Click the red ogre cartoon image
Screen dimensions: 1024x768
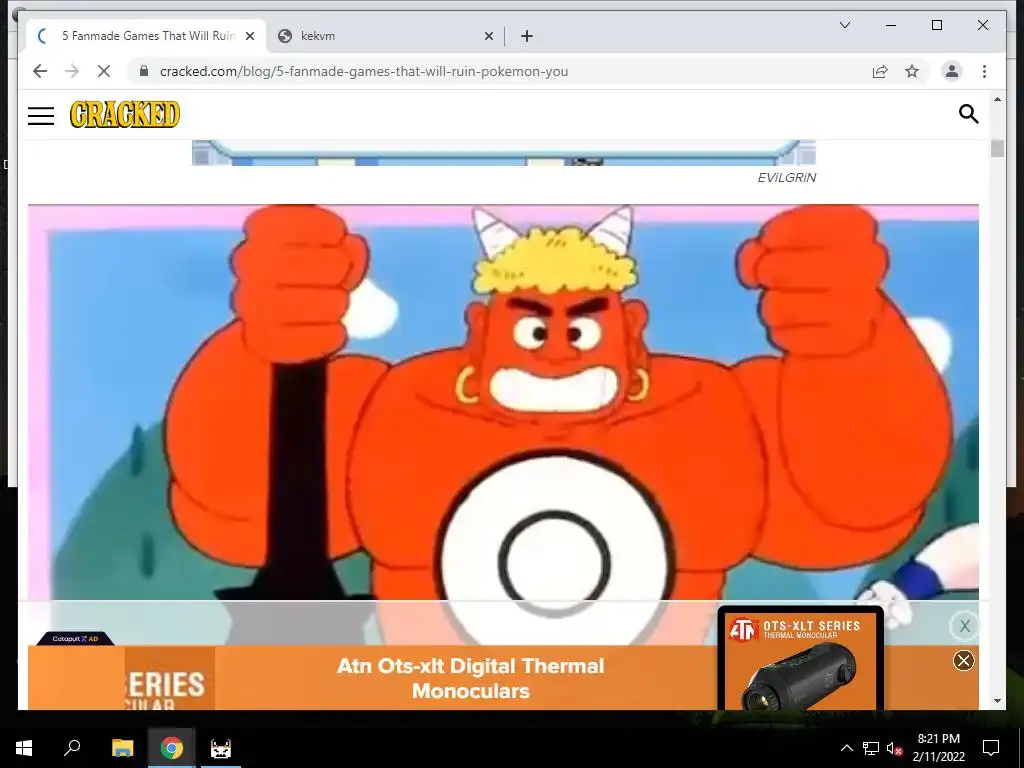point(503,402)
